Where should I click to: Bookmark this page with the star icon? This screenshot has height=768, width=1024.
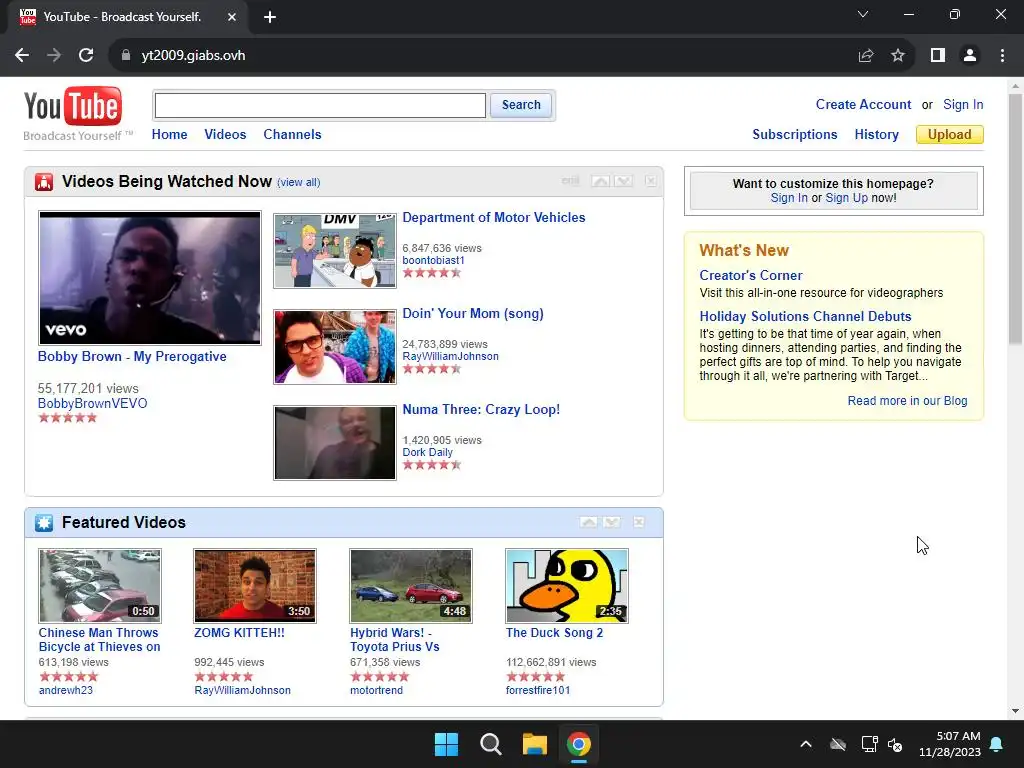coord(898,56)
